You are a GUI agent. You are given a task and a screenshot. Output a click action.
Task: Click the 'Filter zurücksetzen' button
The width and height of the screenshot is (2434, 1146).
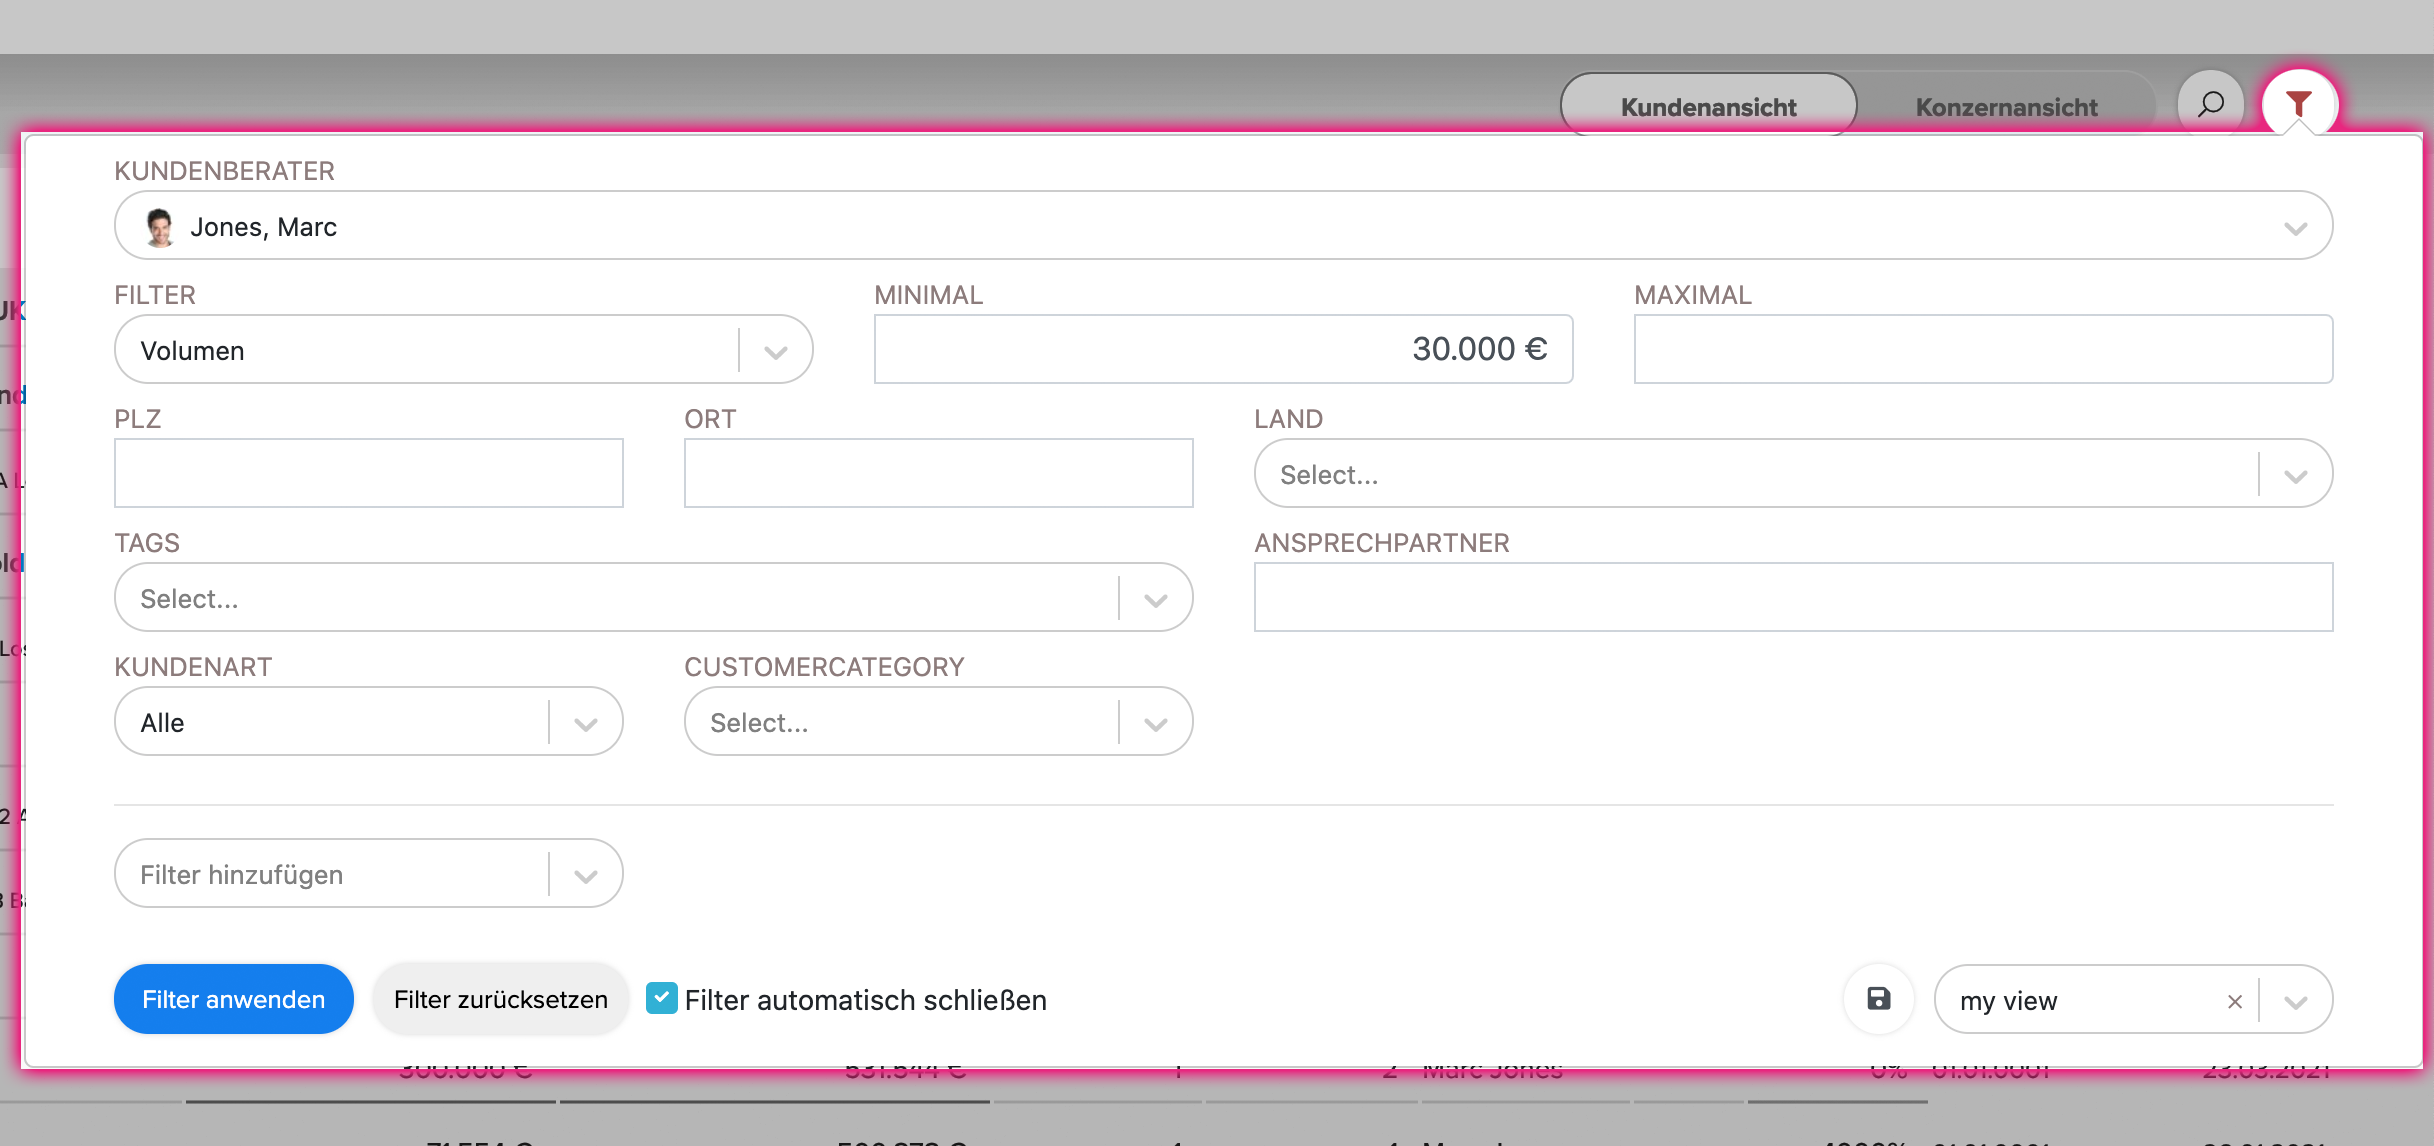[x=500, y=999]
